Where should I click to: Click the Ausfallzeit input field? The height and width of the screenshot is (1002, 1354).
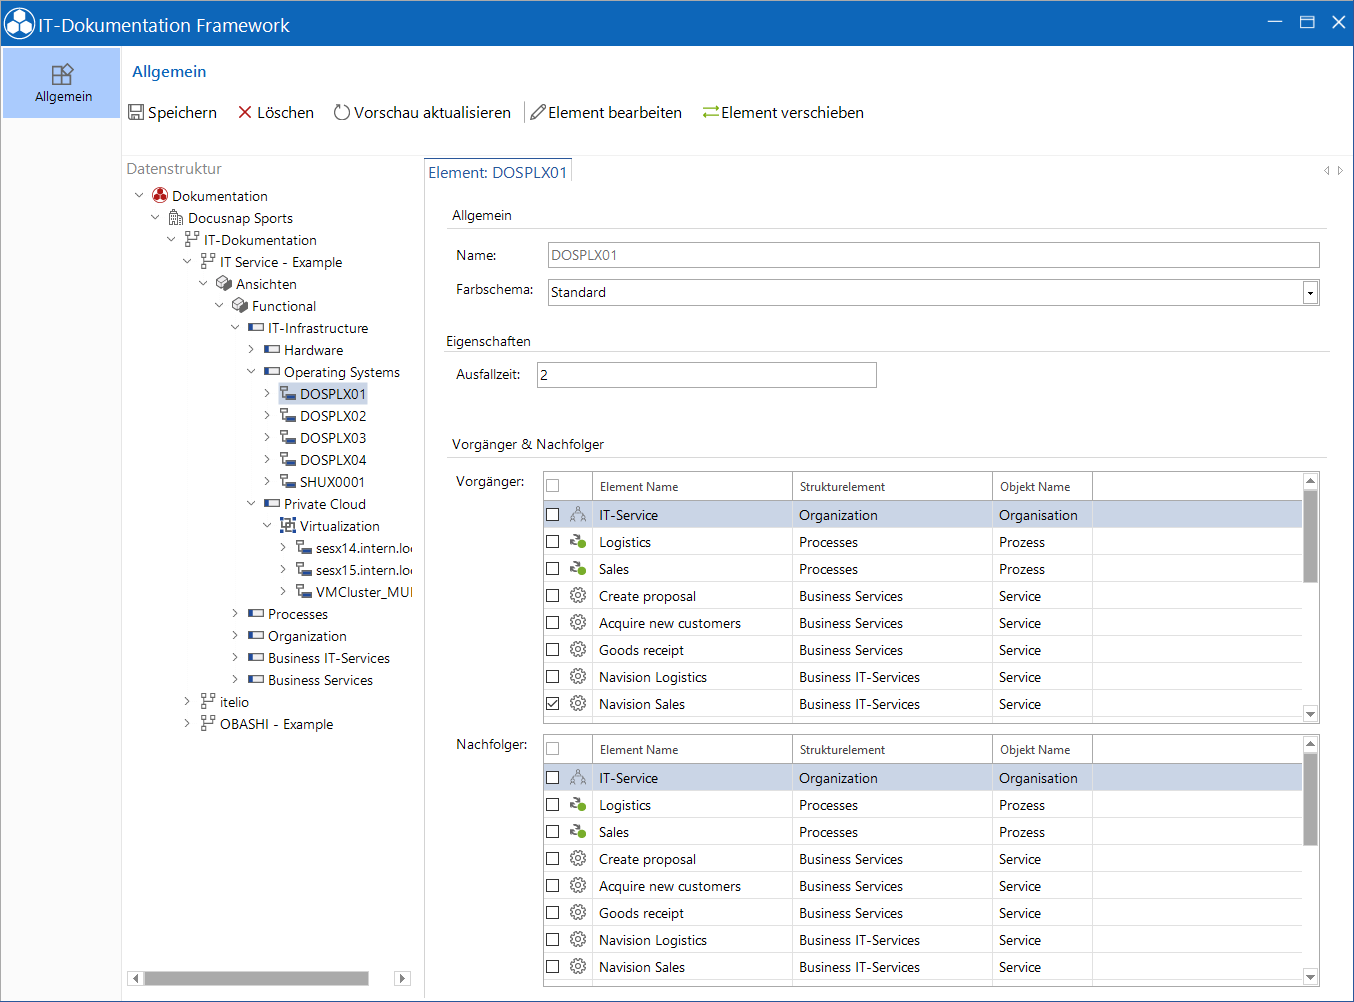coord(707,375)
